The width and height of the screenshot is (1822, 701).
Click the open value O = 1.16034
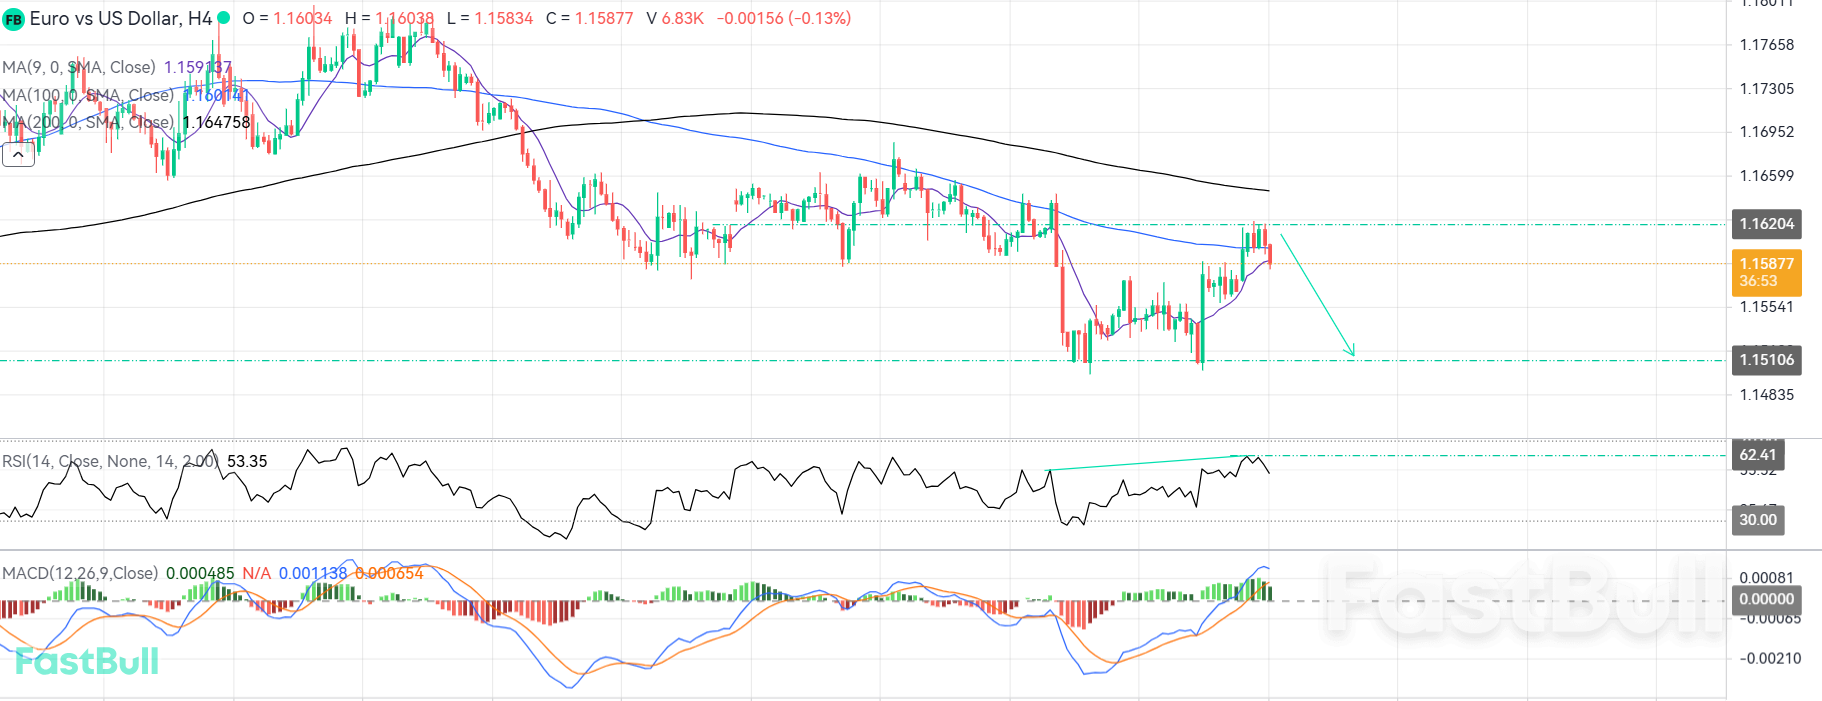coord(288,18)
